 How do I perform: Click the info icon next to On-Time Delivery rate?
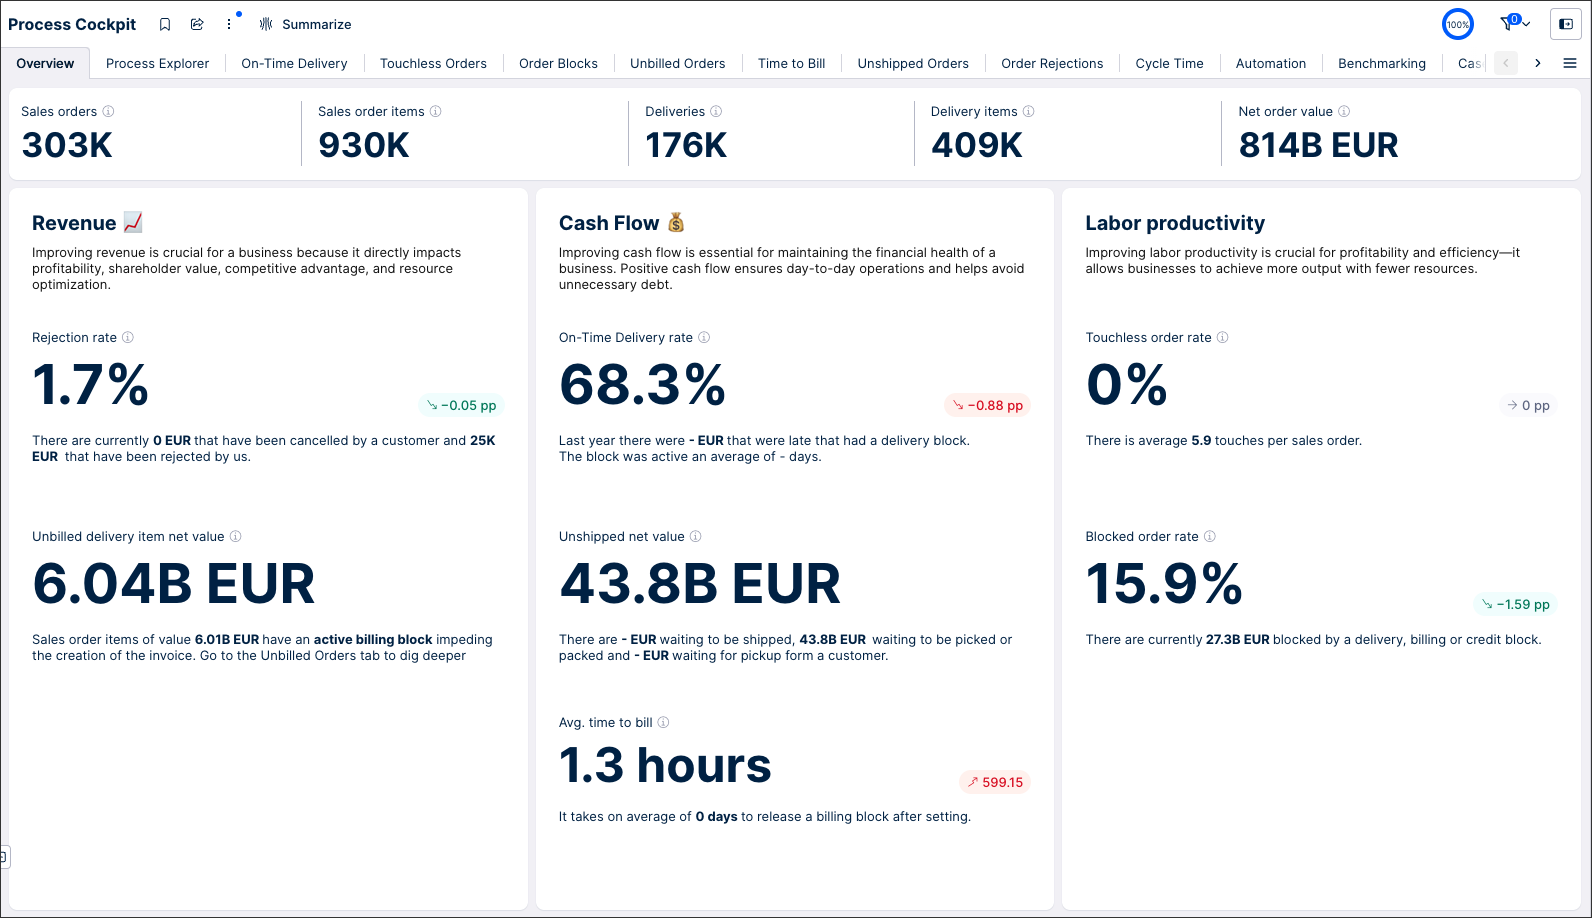click(x=704, y=337)
